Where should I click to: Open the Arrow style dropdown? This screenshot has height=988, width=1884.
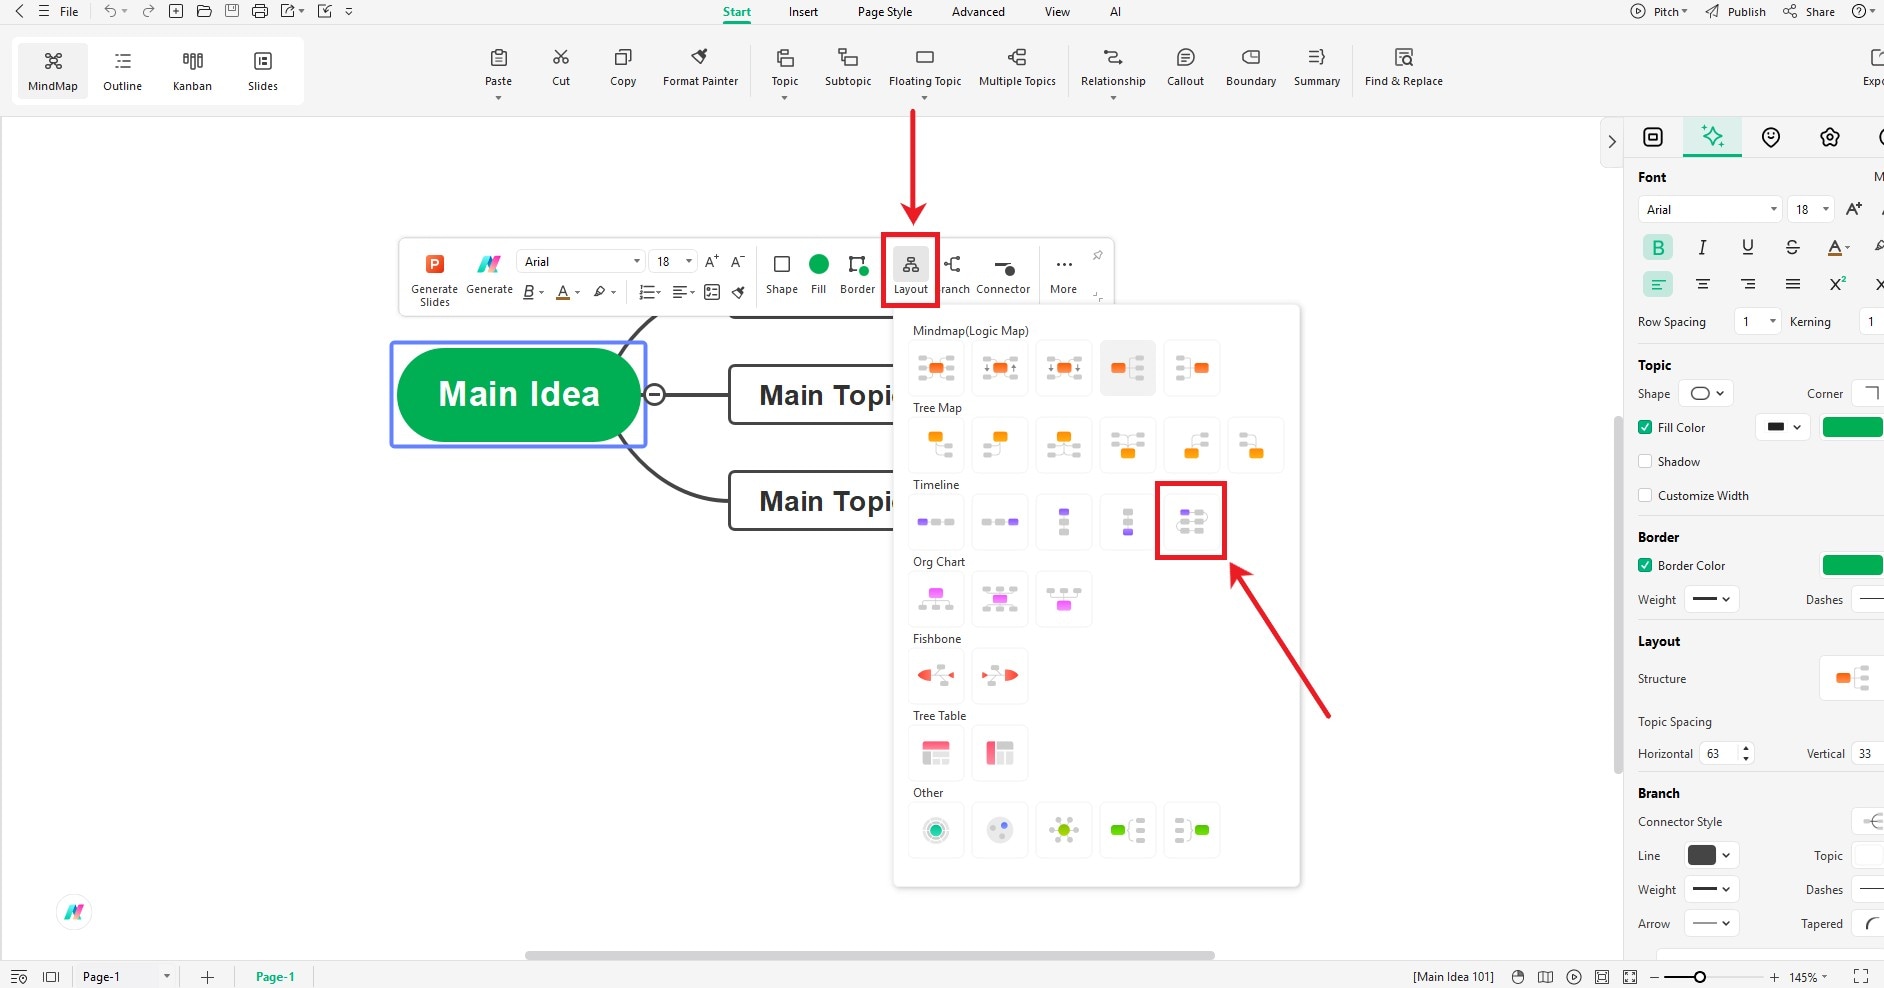click(x=1711, y=923)
